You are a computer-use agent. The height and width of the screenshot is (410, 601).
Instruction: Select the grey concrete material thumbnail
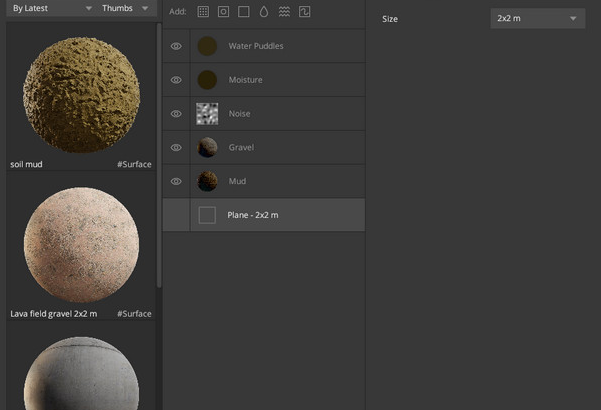click(81, 374)
